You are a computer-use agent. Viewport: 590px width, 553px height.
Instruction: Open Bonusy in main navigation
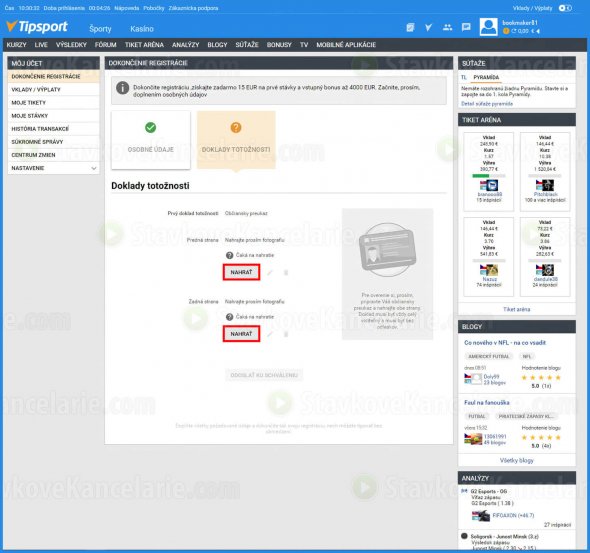click(279, 45)
